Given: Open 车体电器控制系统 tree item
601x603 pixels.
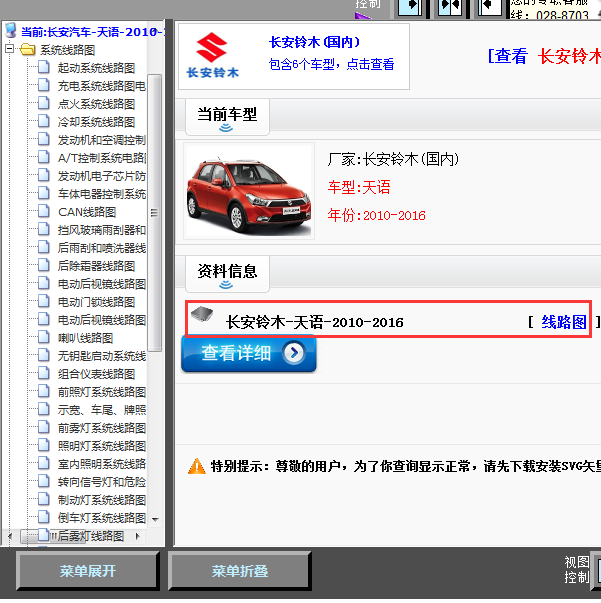Looking at the screenshot, I should pyautogui.click(x=102, y=194).
